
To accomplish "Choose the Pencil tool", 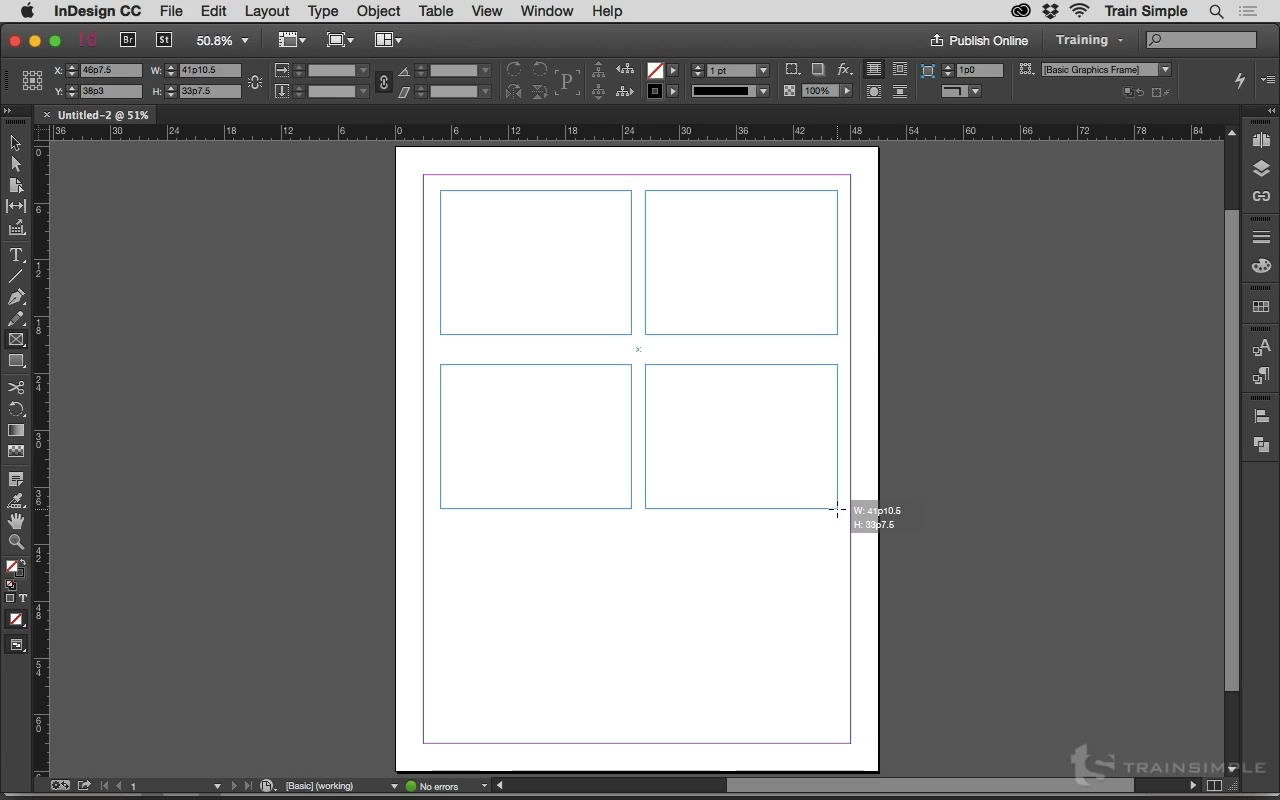I will pyautogui.click(x=16, y=319).
